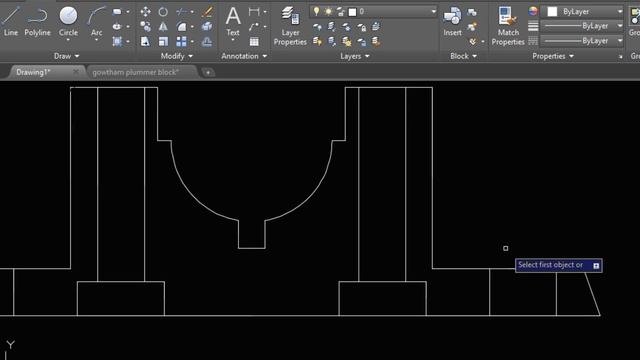Open the Layer Properties manager

(290, 26)
